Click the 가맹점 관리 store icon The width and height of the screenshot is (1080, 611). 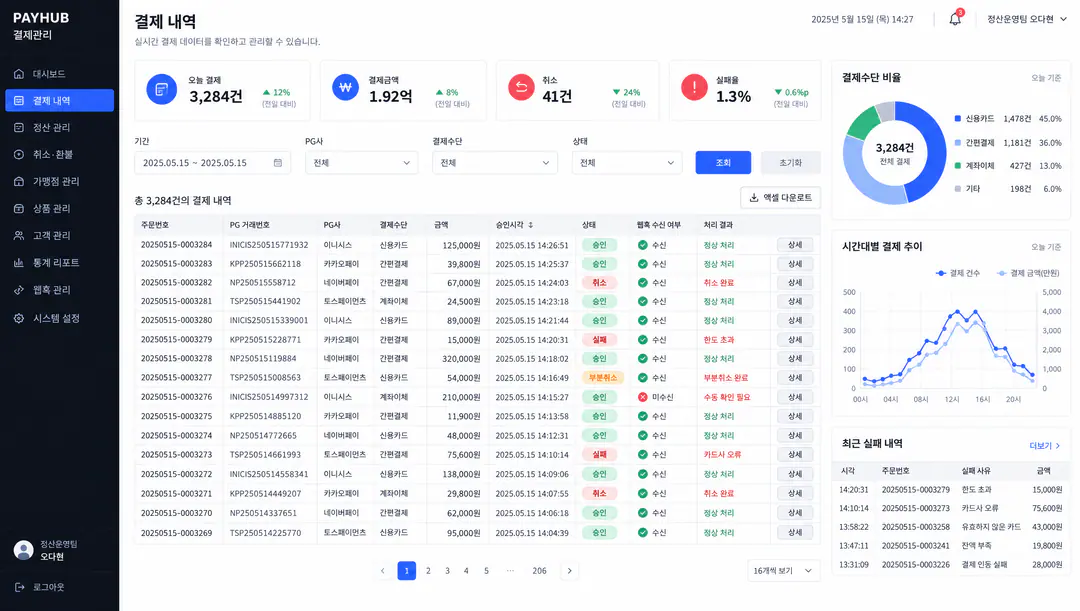click(19, 181)
